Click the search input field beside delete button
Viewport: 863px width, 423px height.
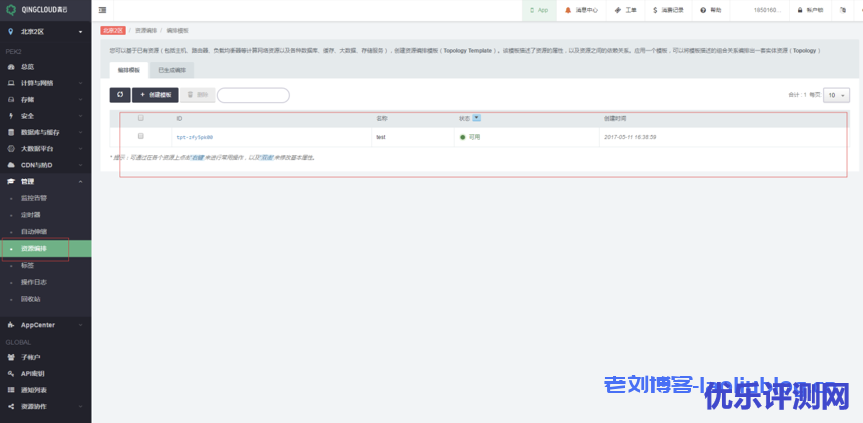253,95
